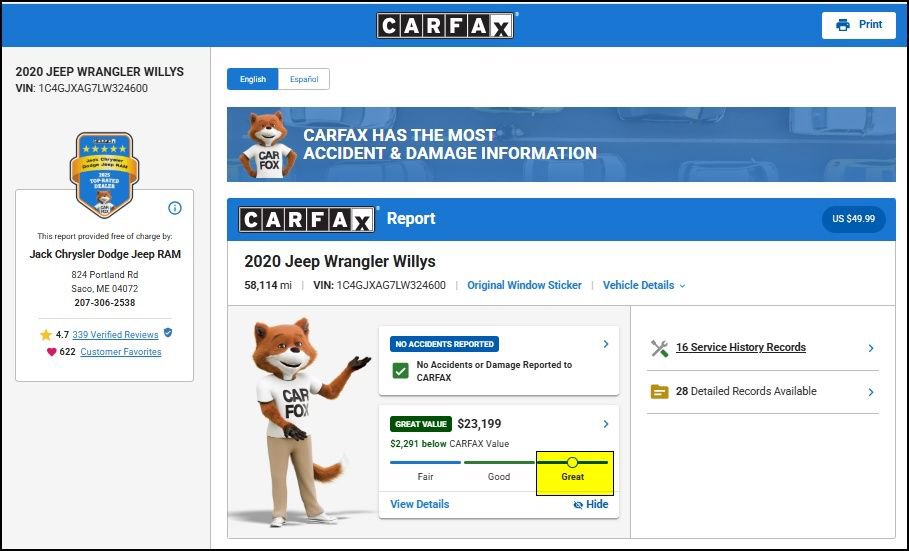Expand the Great Value price chevron
Image resolution: width=909 pixels, height=551 pixels.
click(605, 424)
